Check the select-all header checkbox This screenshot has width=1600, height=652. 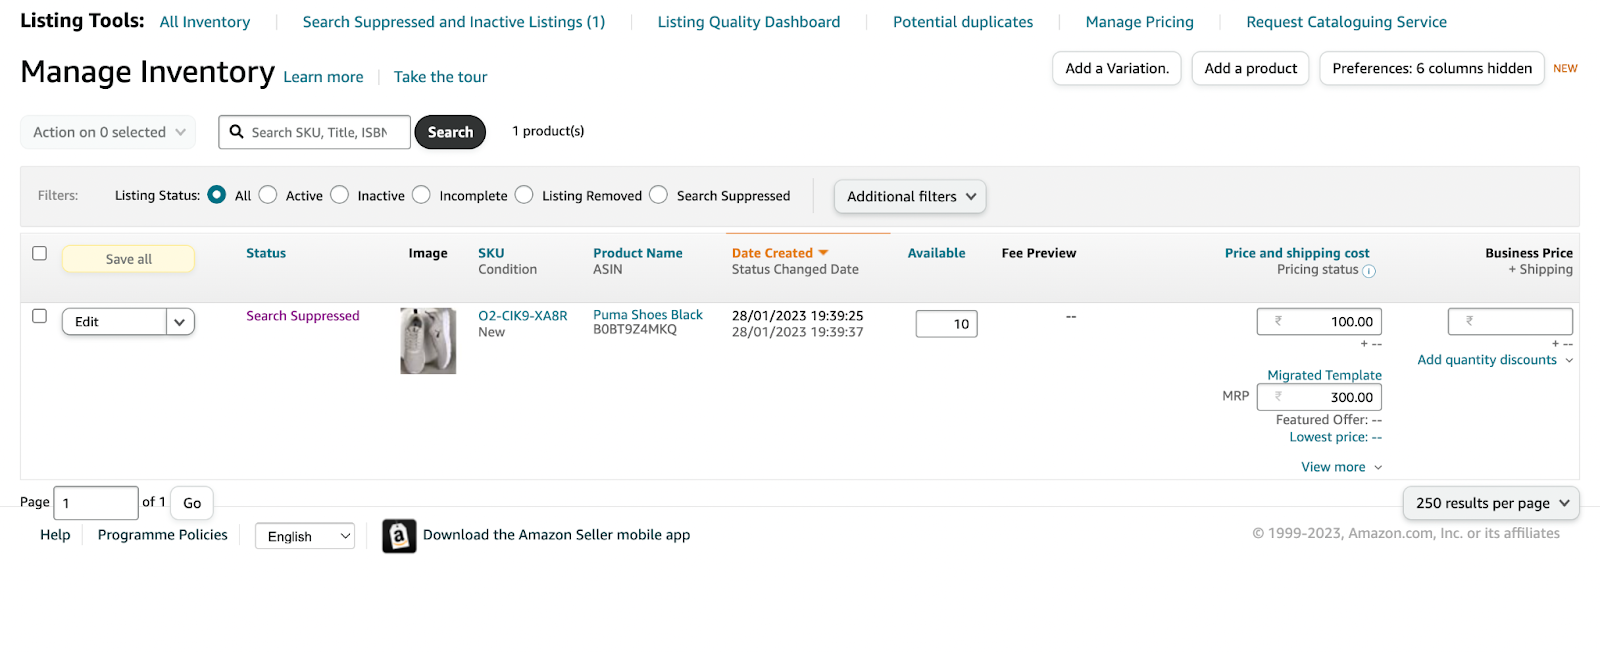click(x=40, y=253)
